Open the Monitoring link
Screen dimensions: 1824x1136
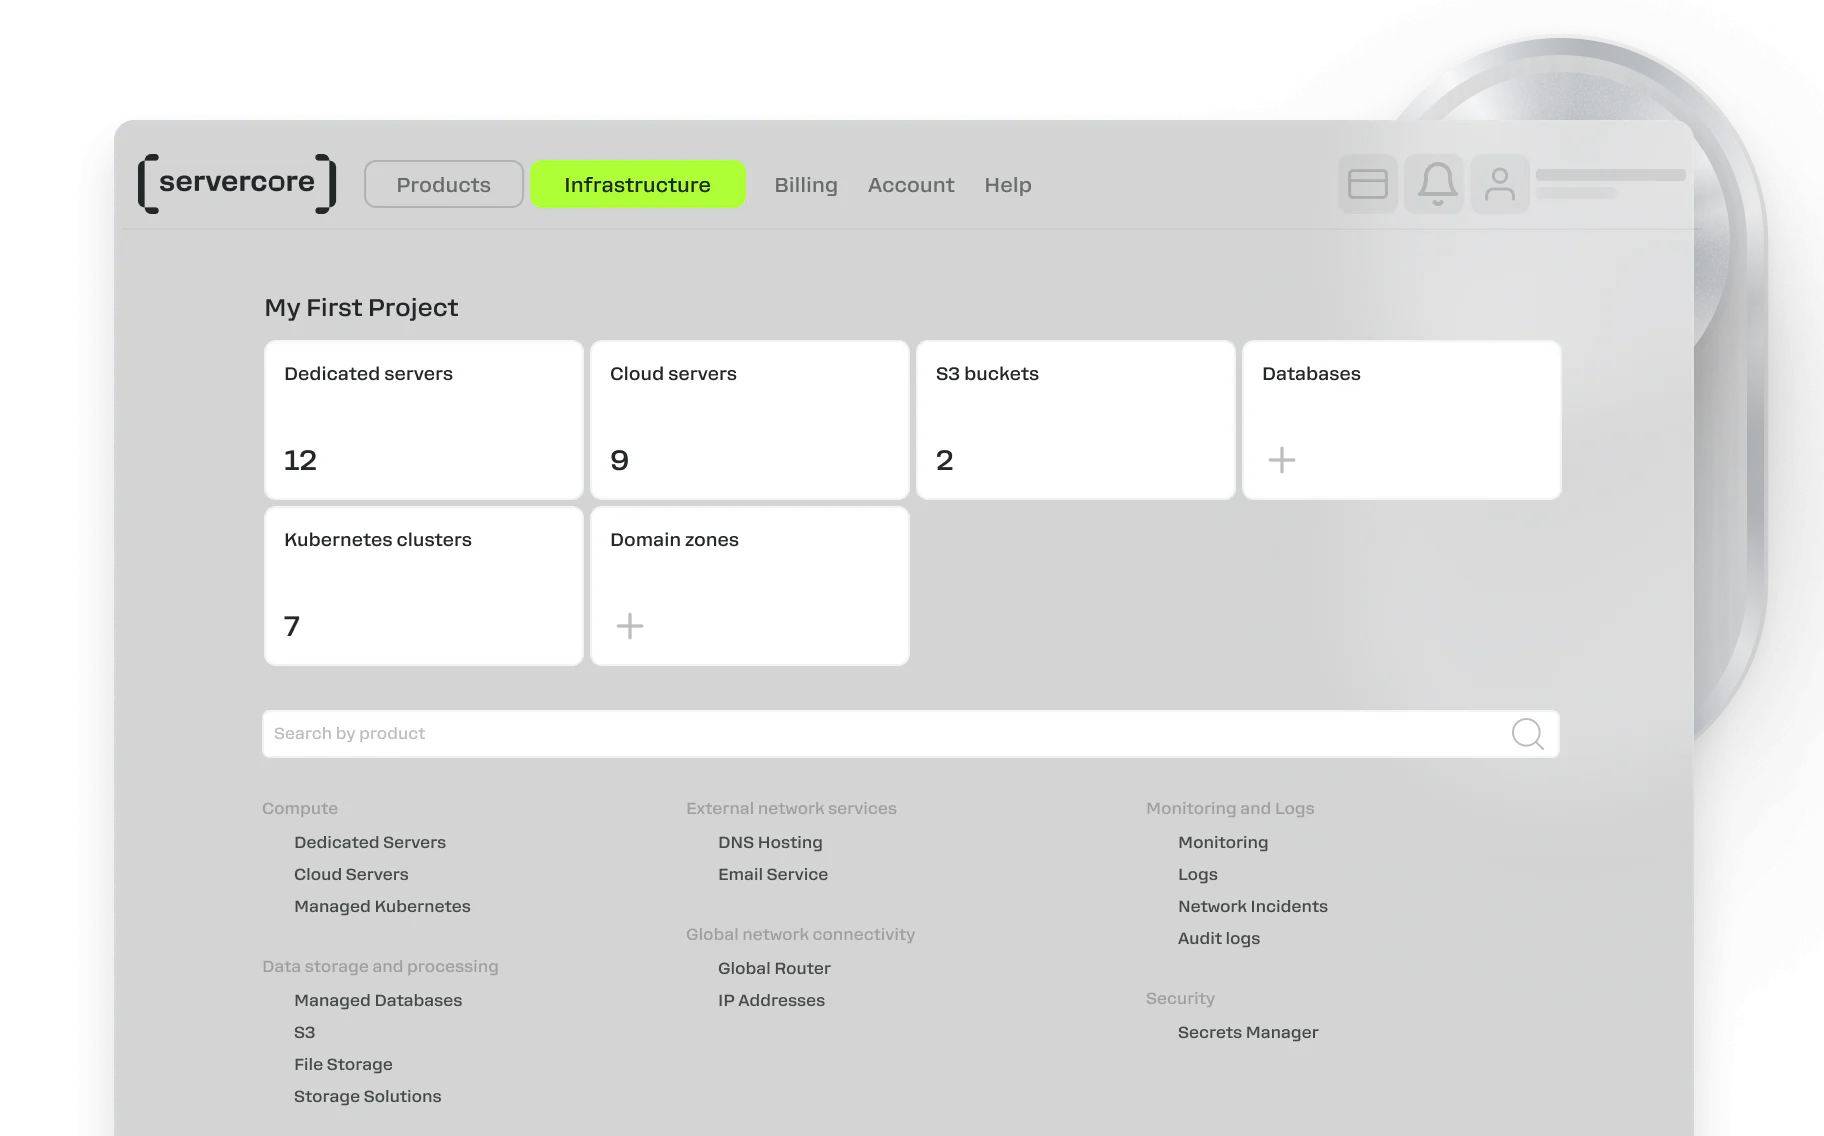(x=1223, y=842)
